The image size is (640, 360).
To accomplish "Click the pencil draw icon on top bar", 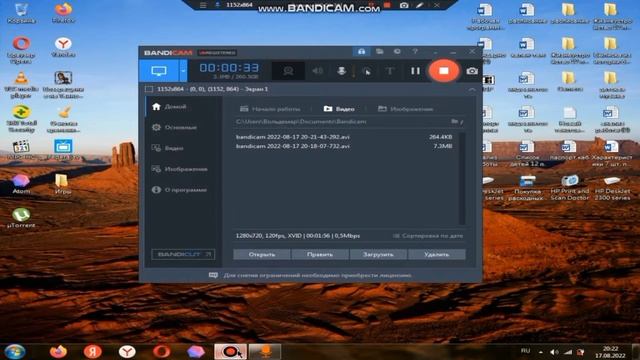I will click(x=420, y=5).
